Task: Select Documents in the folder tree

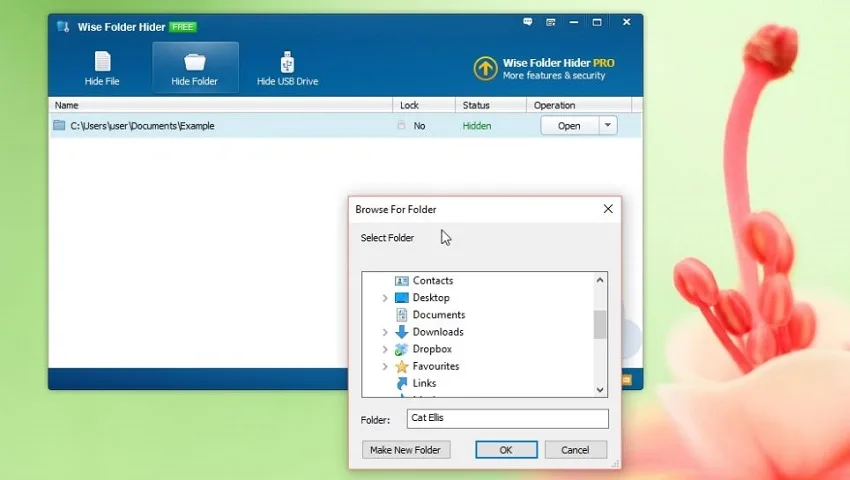Action: (x=439, y=315)
